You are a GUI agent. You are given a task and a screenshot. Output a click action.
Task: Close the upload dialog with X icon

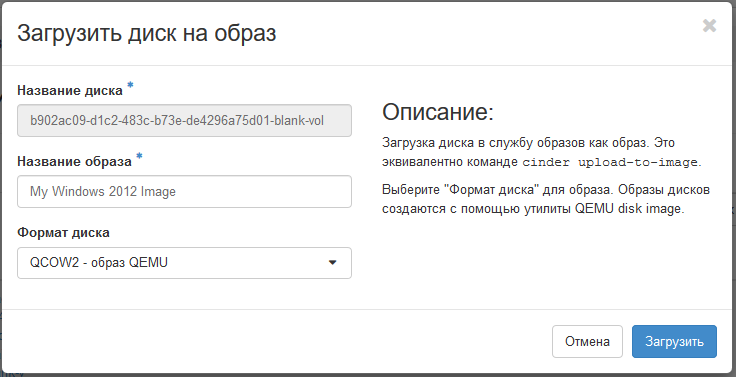(709, 25)
